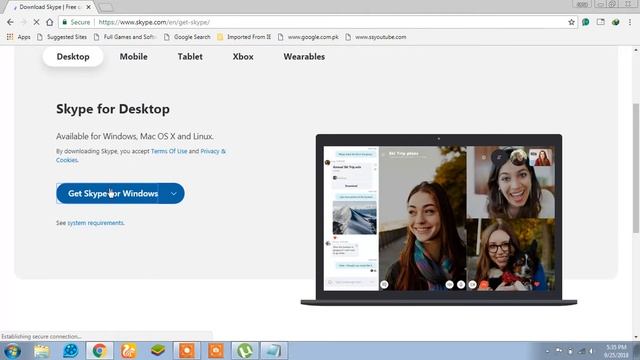The width and height of the screenshot is (640, 360).
Task: Switch to the Tablet tab
Action: click(190, 57)
